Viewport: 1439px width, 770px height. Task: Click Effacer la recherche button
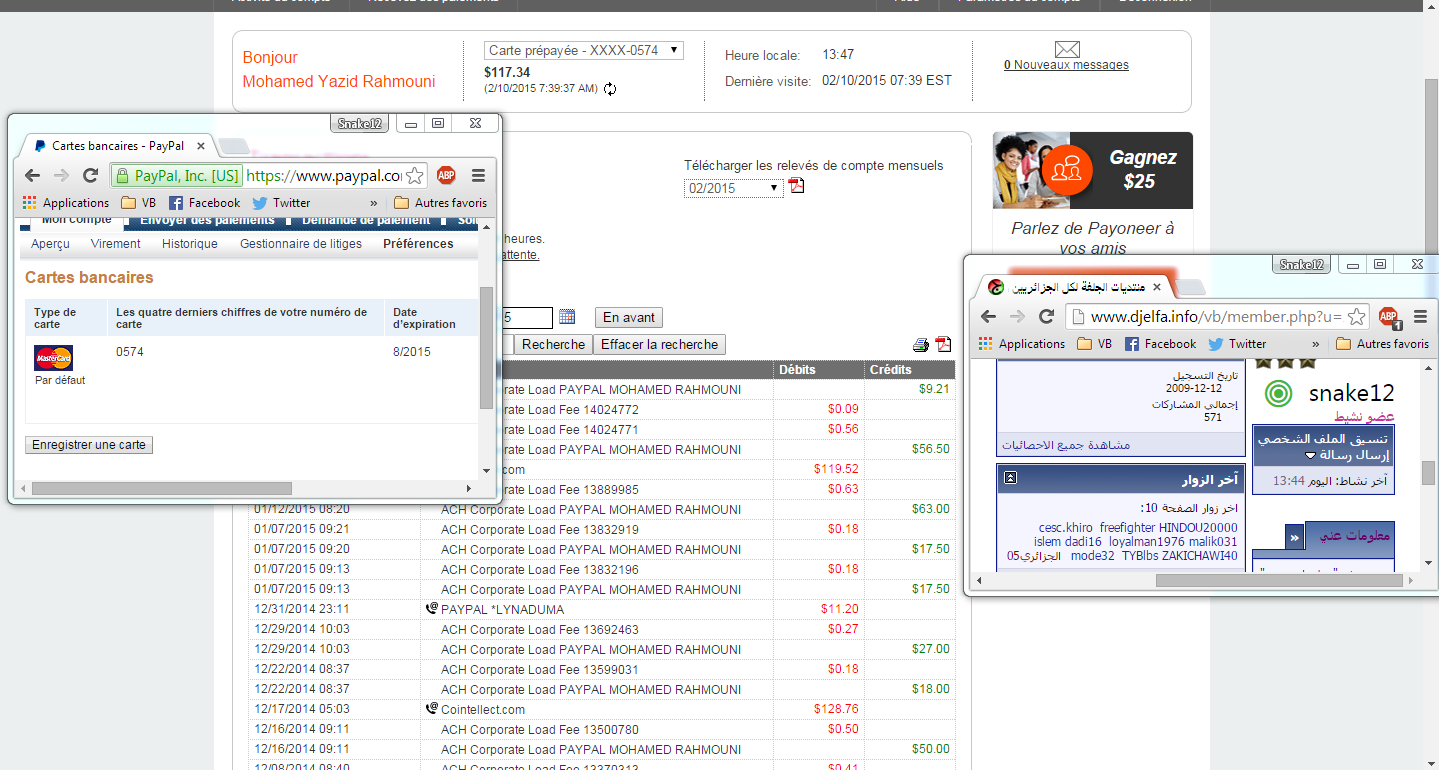[659, 344]
